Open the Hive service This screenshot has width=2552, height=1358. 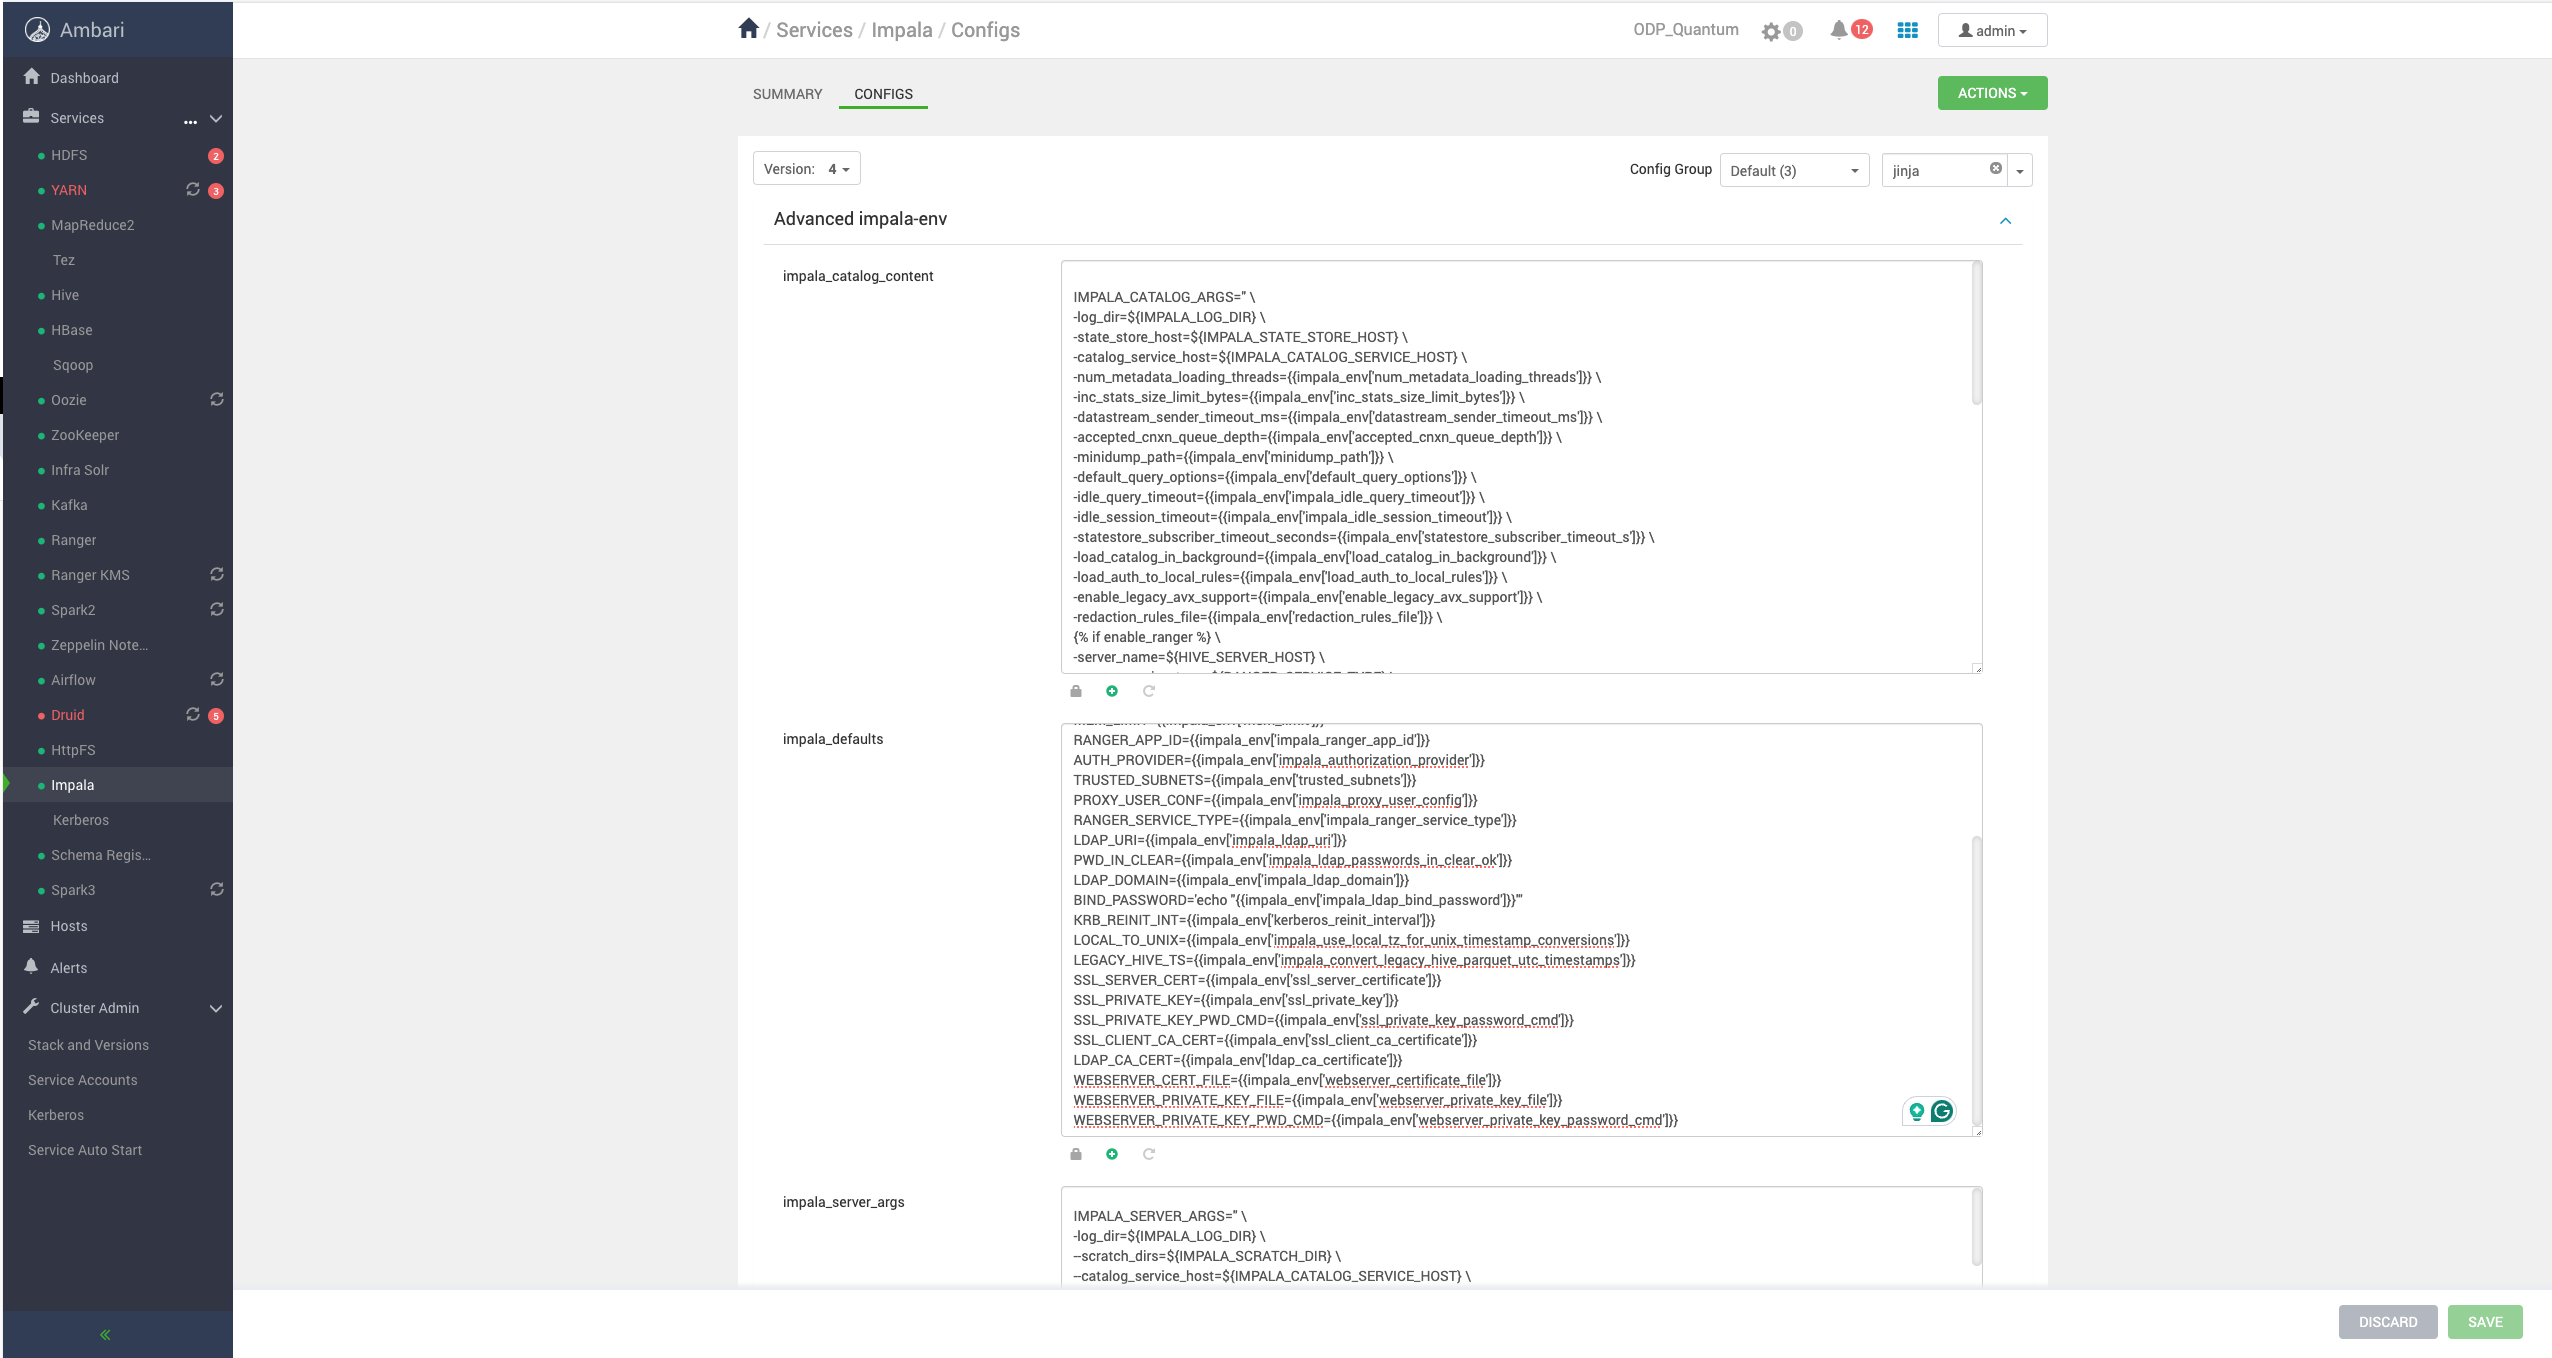(65, 295)
